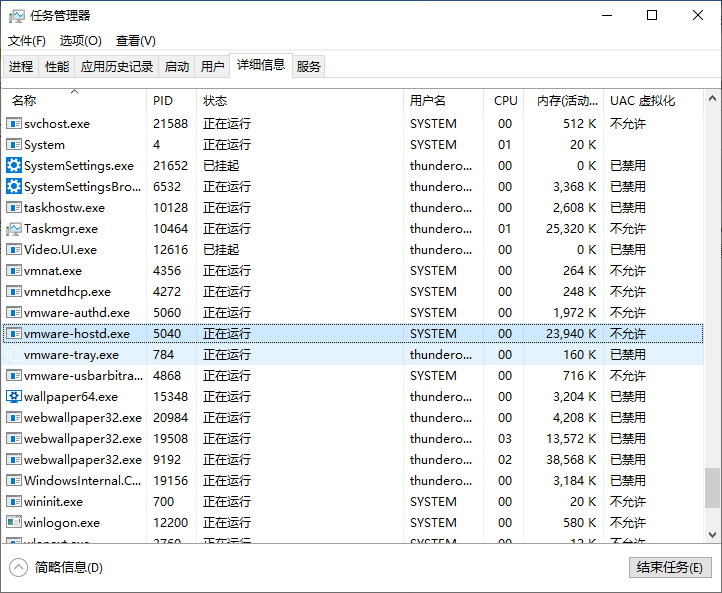The width and height of the screenshot is (722, 593).
Task: Open the 文件(F) menu
Action: [x=27, y=41]
